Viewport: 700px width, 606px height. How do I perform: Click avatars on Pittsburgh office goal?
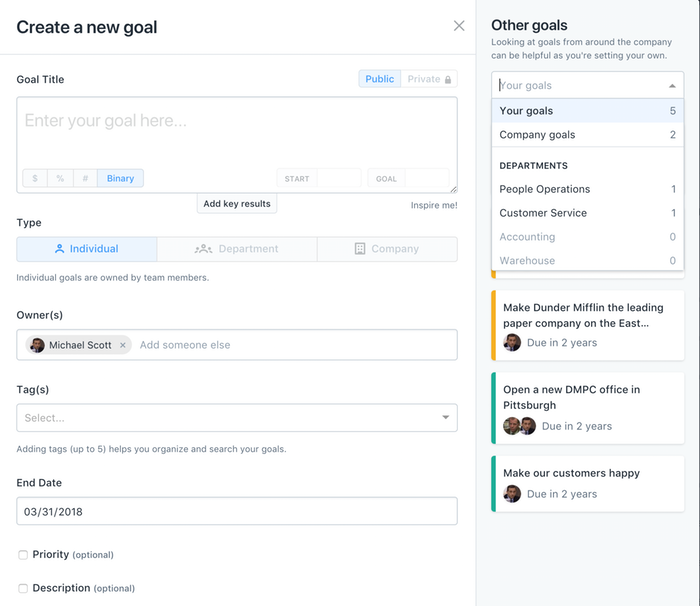tap(520, 426)
